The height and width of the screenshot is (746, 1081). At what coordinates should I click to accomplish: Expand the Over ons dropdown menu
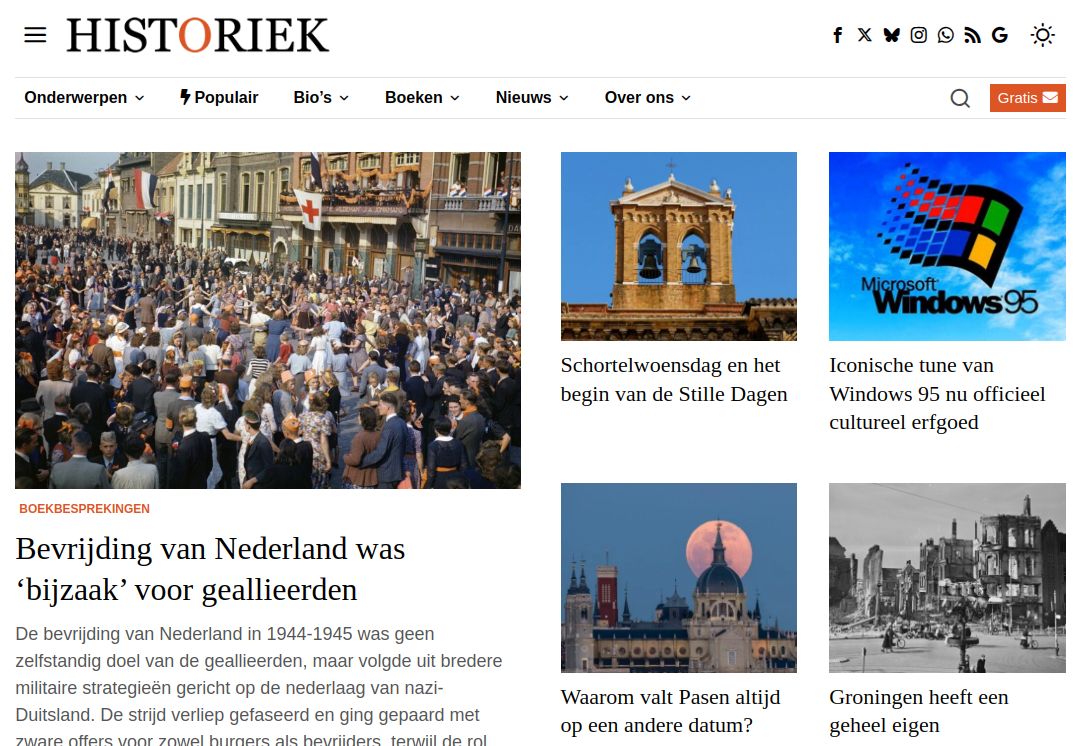point(647,98)
